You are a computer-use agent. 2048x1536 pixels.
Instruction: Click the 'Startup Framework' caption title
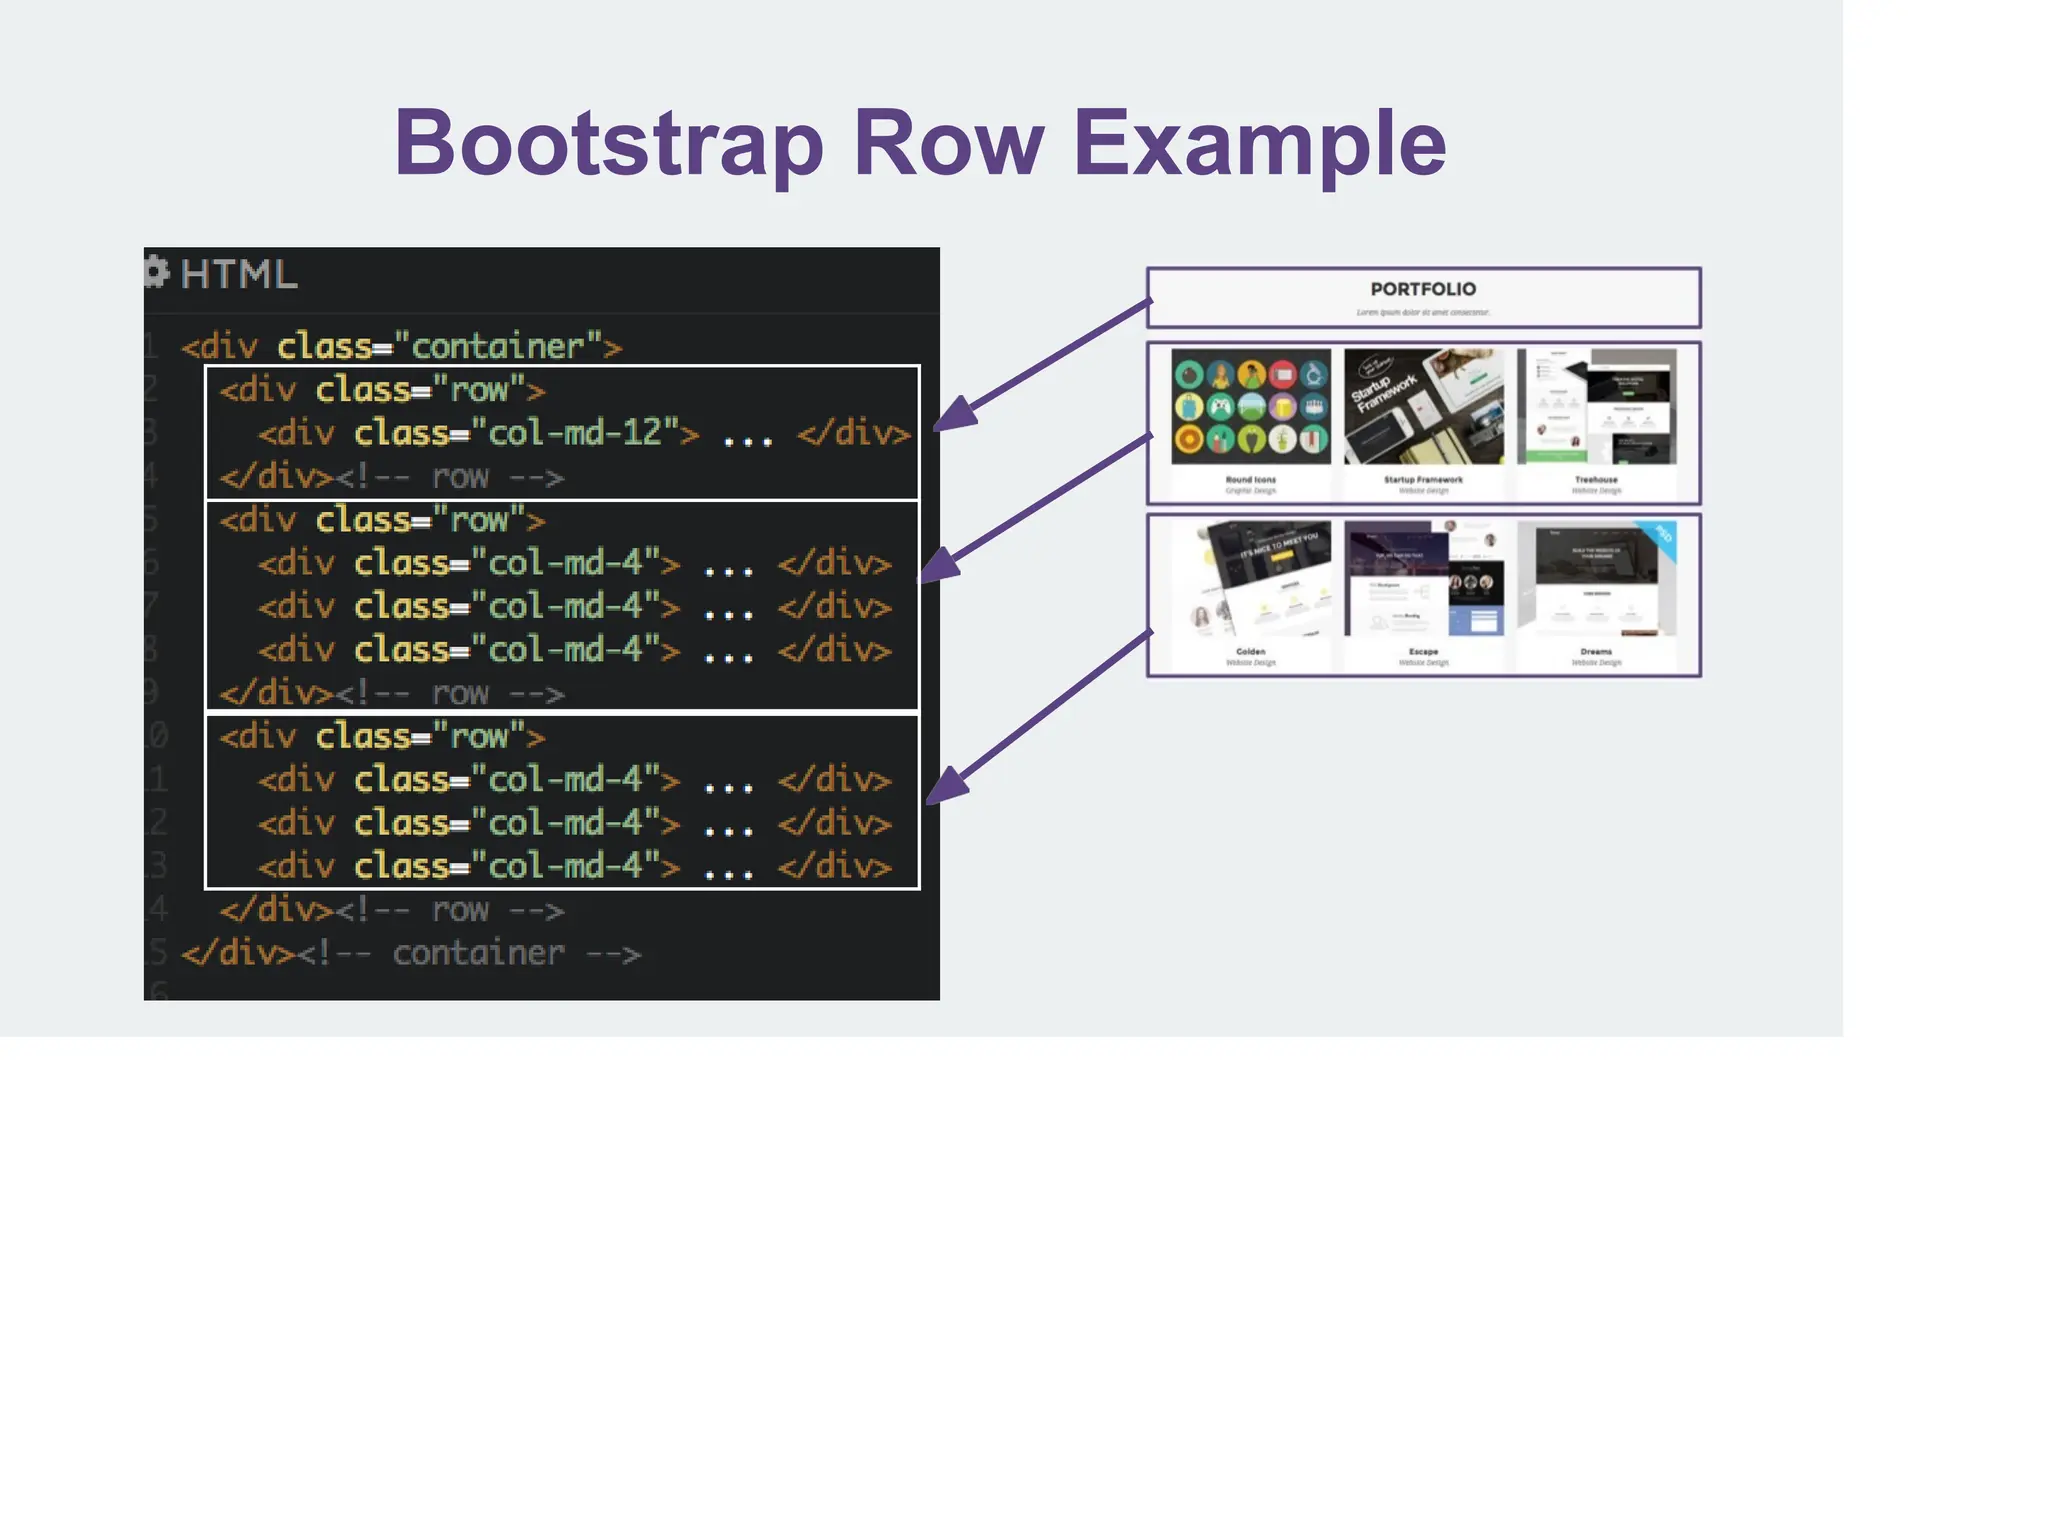pos(1423,480)
